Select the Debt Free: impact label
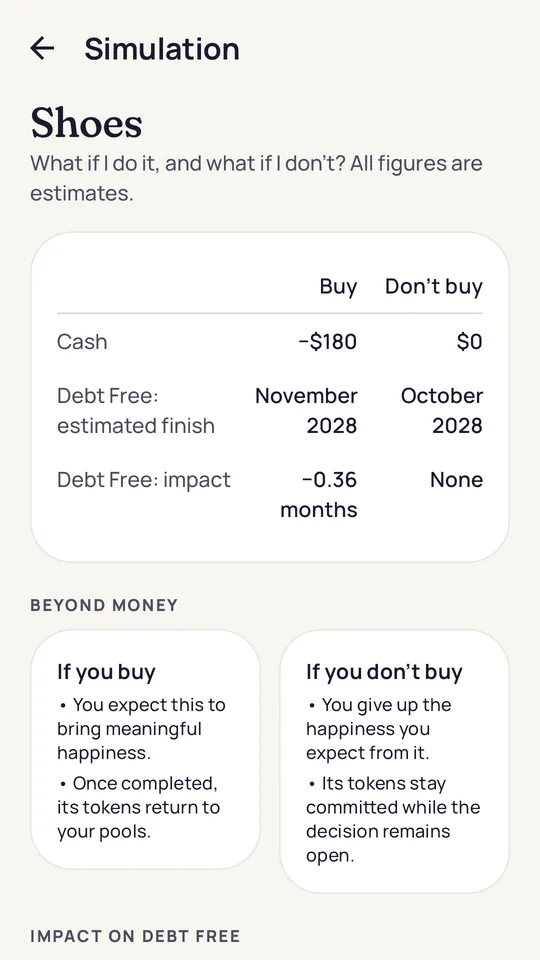The width and height of the screenshot is (540, 960). point(144,479)
